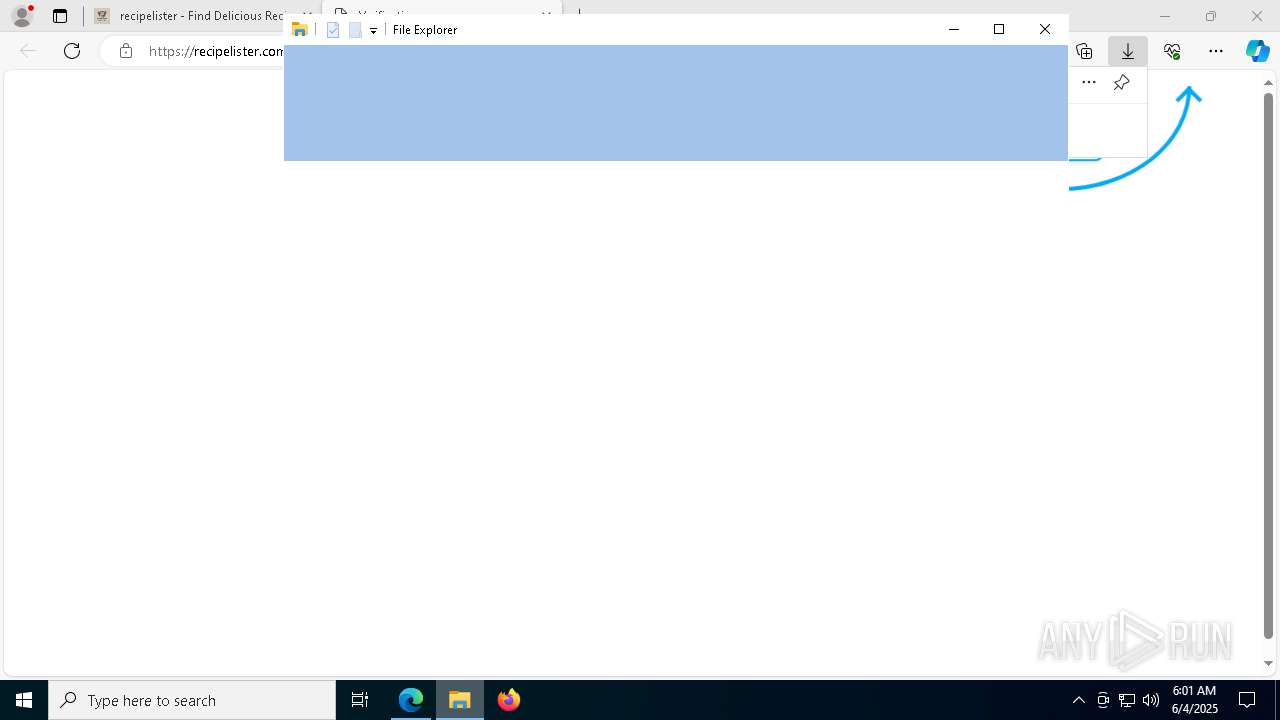
Task: Launch Copilot in Edge sidebar
Action: point(1258,51)
